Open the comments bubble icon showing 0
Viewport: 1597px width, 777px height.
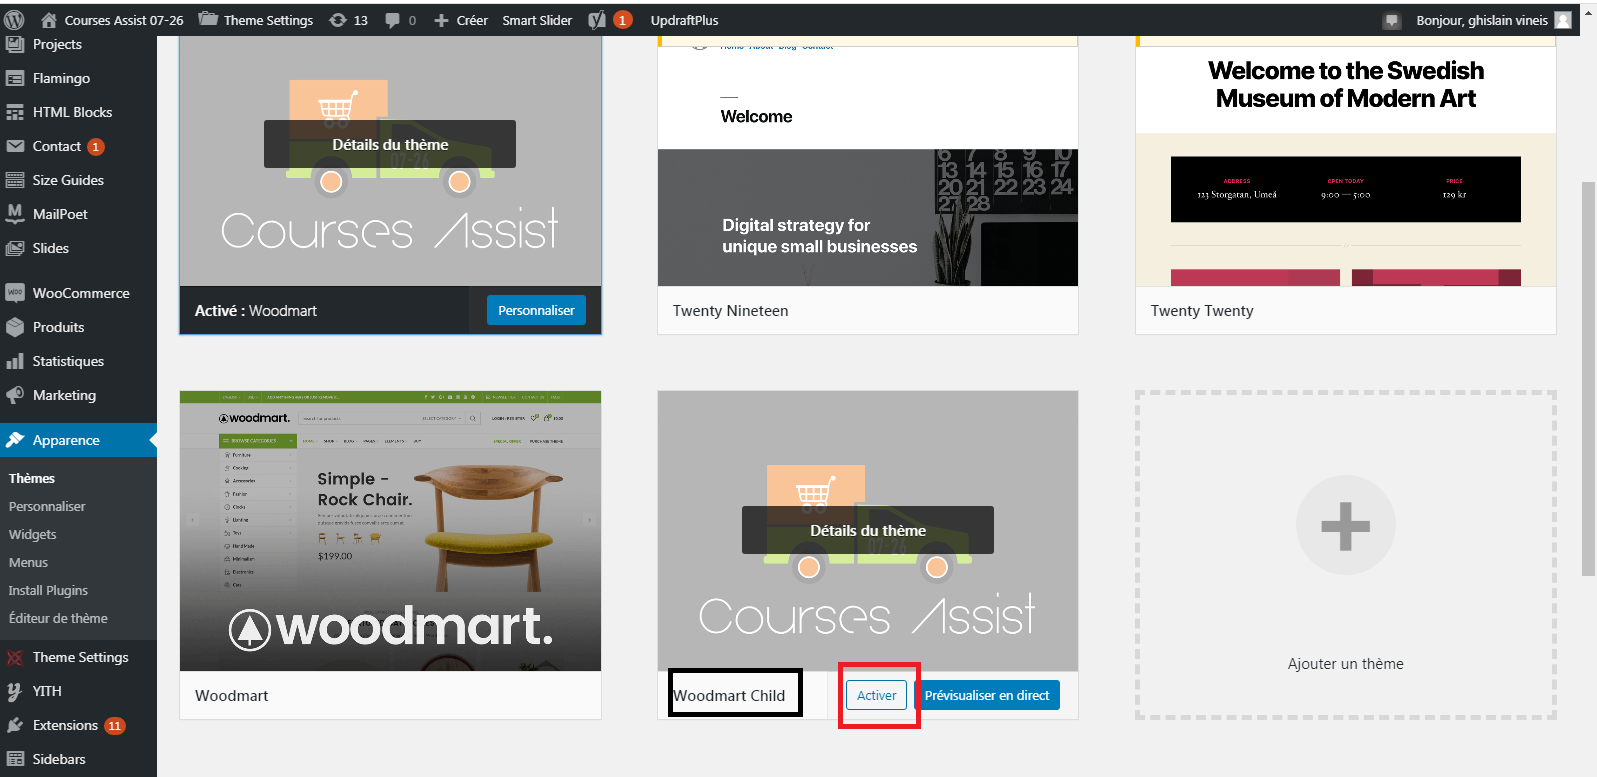click(x=392, y=20)
